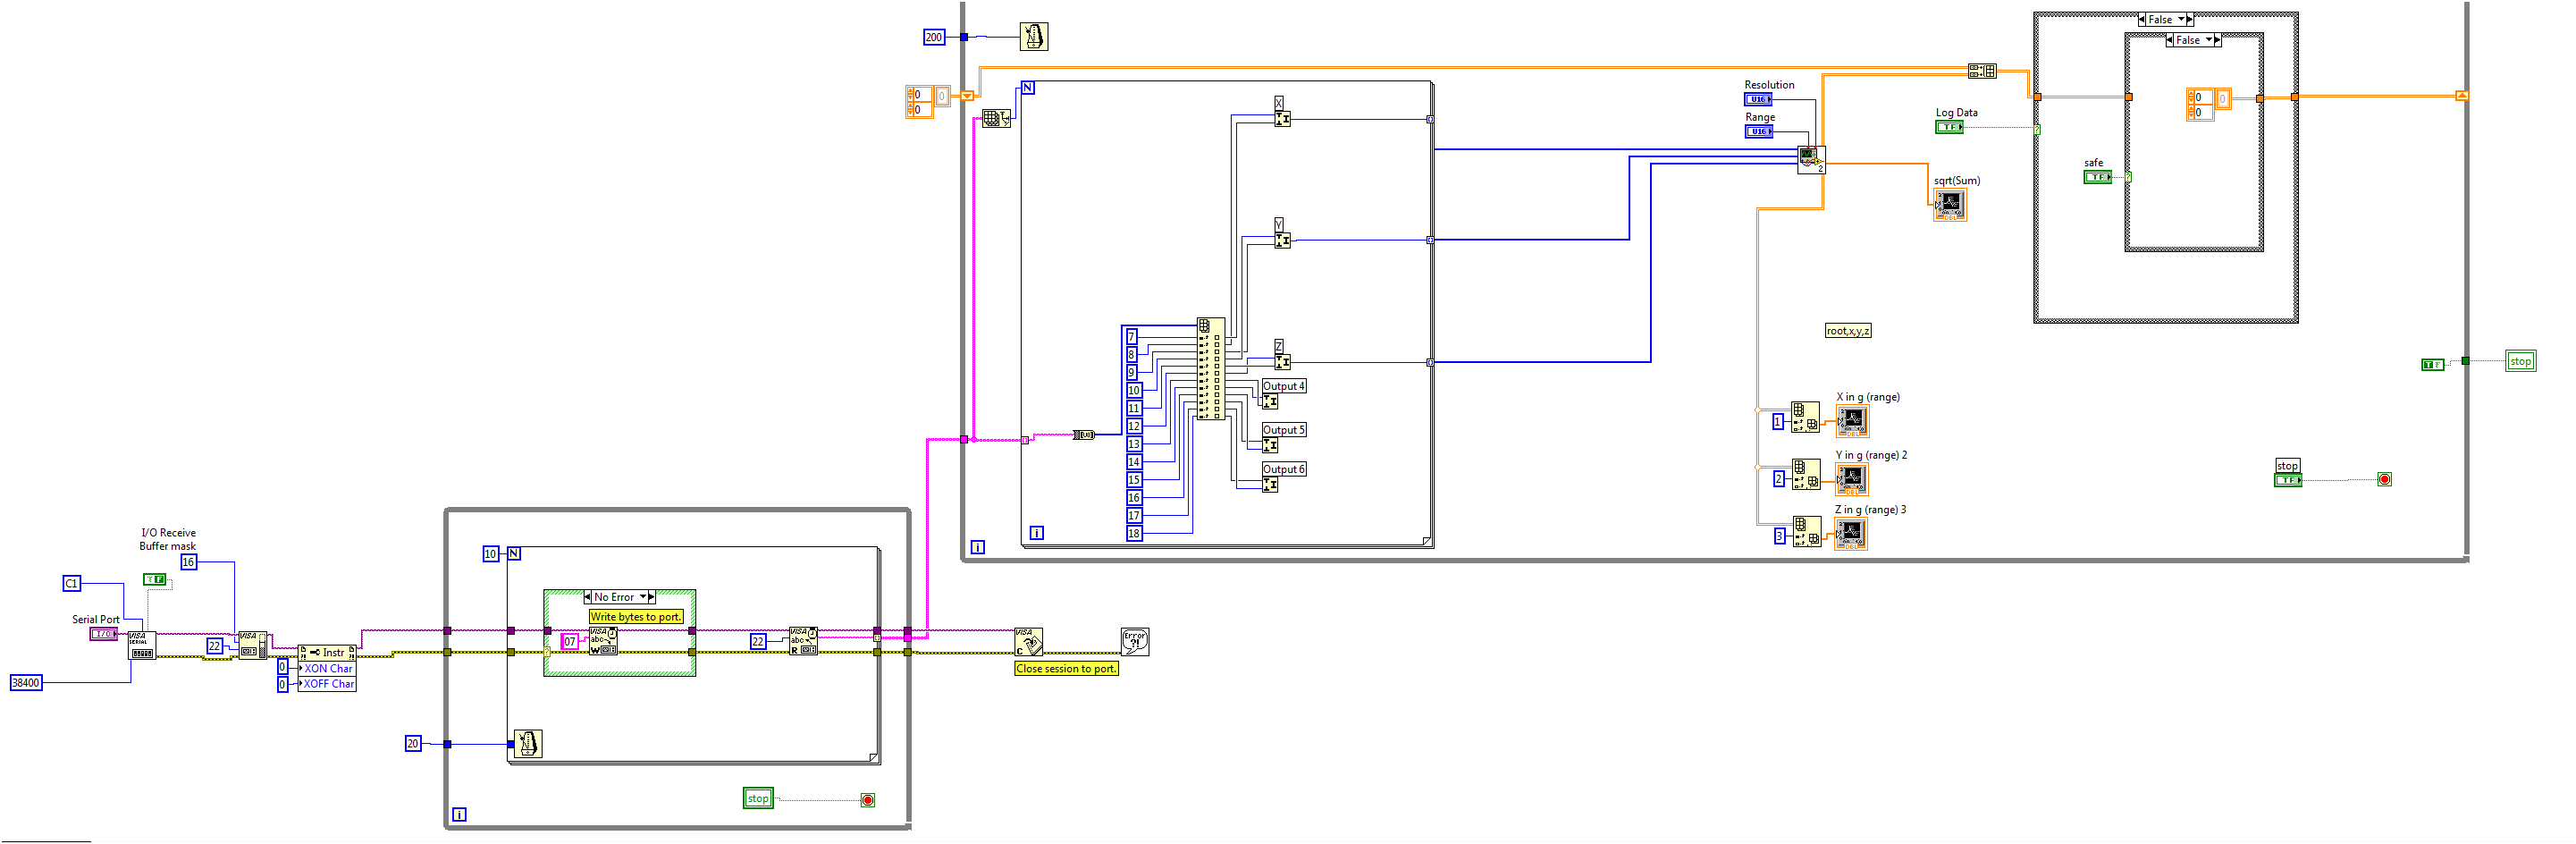Select the Z in g (range) 3 chart terminal
The height and width of the screenshot is (844, 2576).
(x=1852, y=534)
